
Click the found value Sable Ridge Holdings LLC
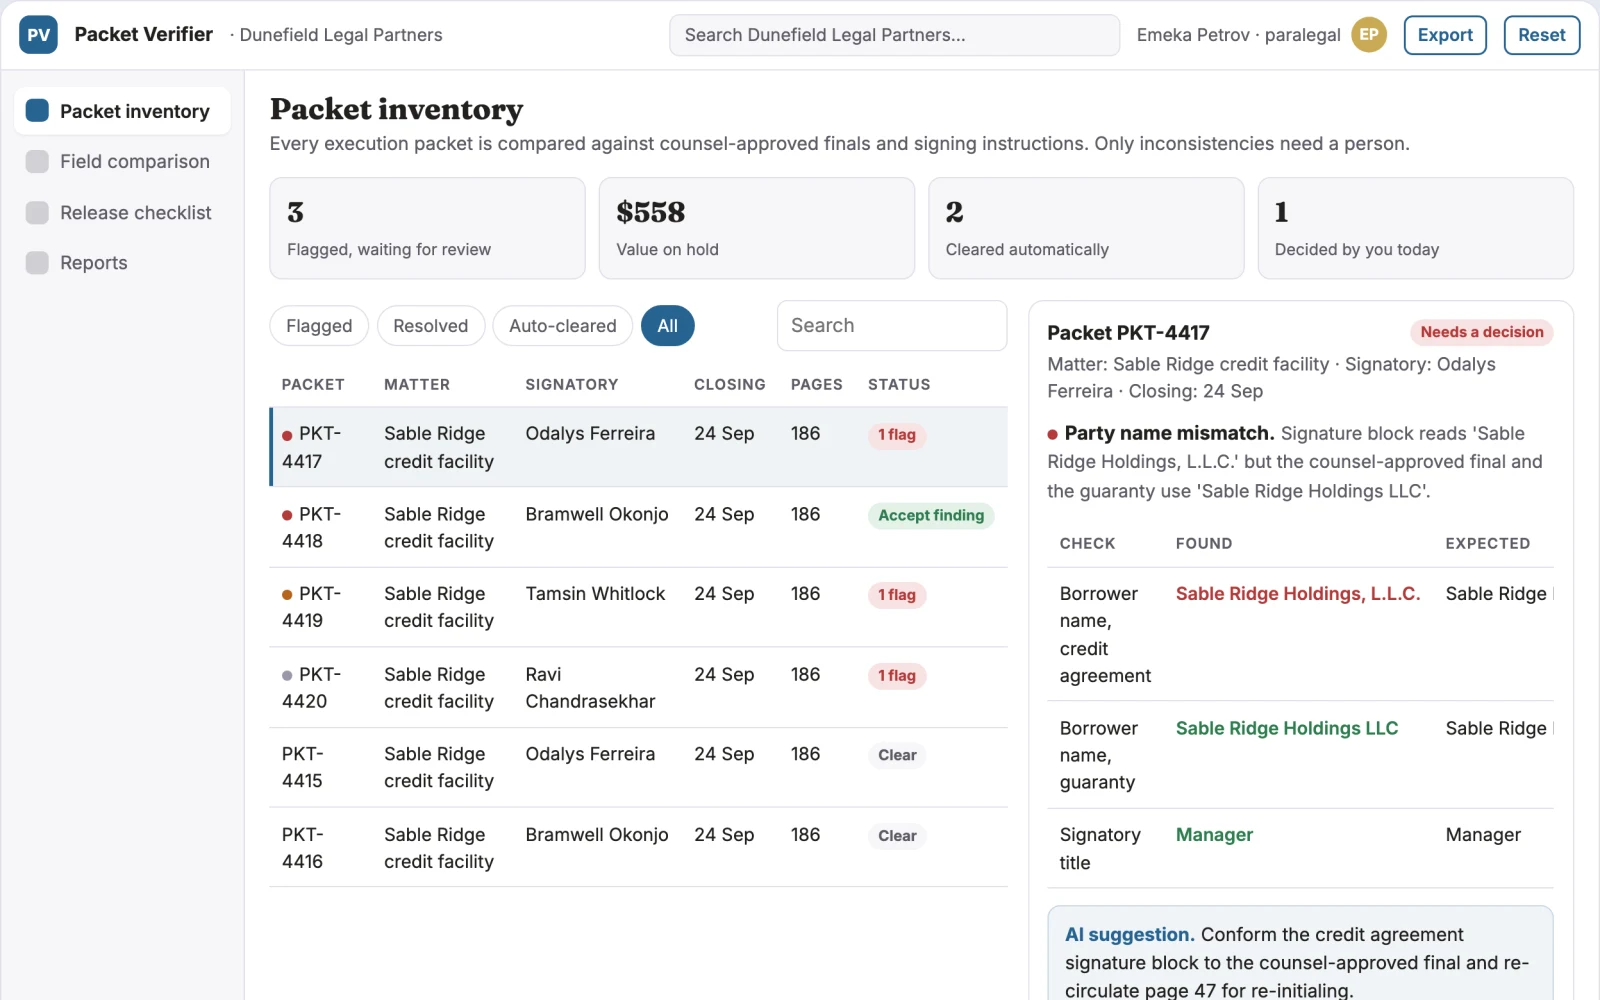tap(1287, 728)
